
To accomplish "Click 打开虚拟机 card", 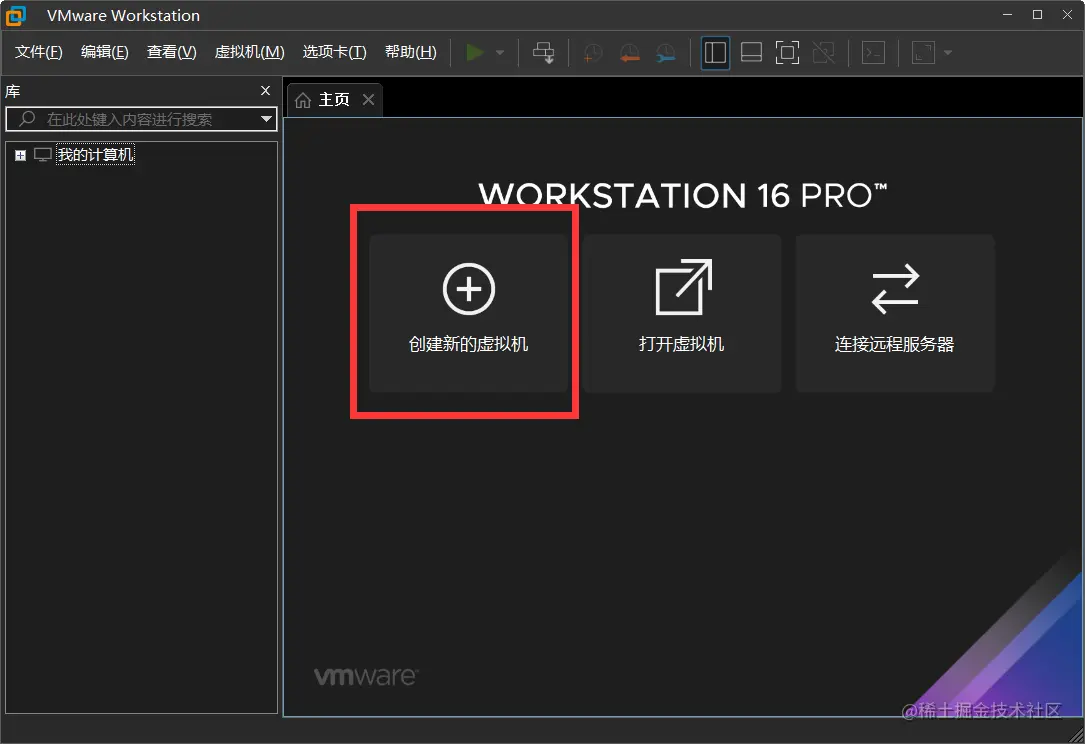I will (682, 314).
